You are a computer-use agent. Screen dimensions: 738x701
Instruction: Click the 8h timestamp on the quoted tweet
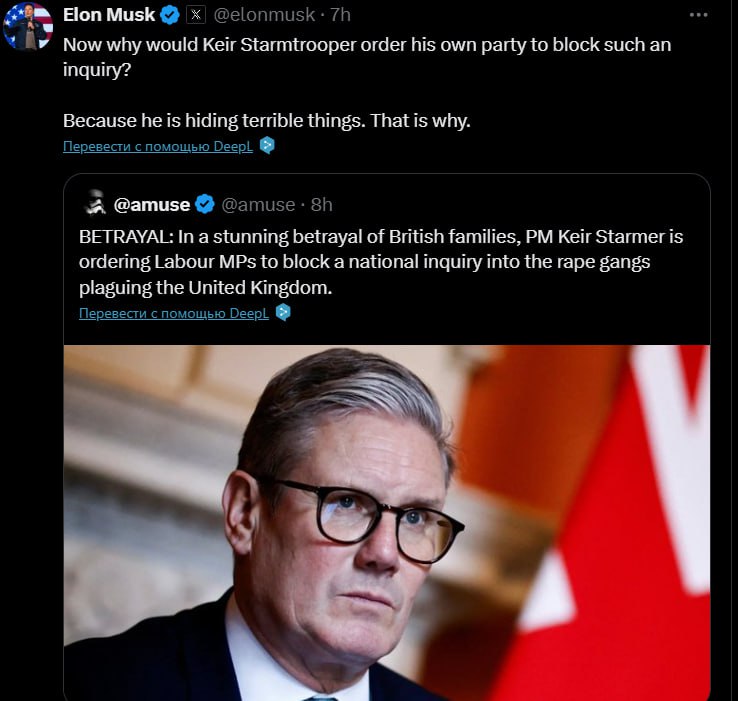click(322, 204)
